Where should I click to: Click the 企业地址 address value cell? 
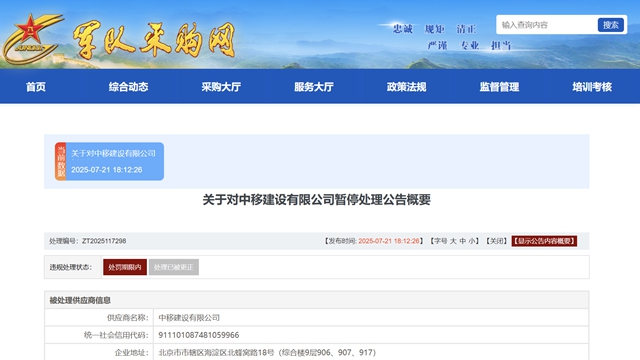371,352
